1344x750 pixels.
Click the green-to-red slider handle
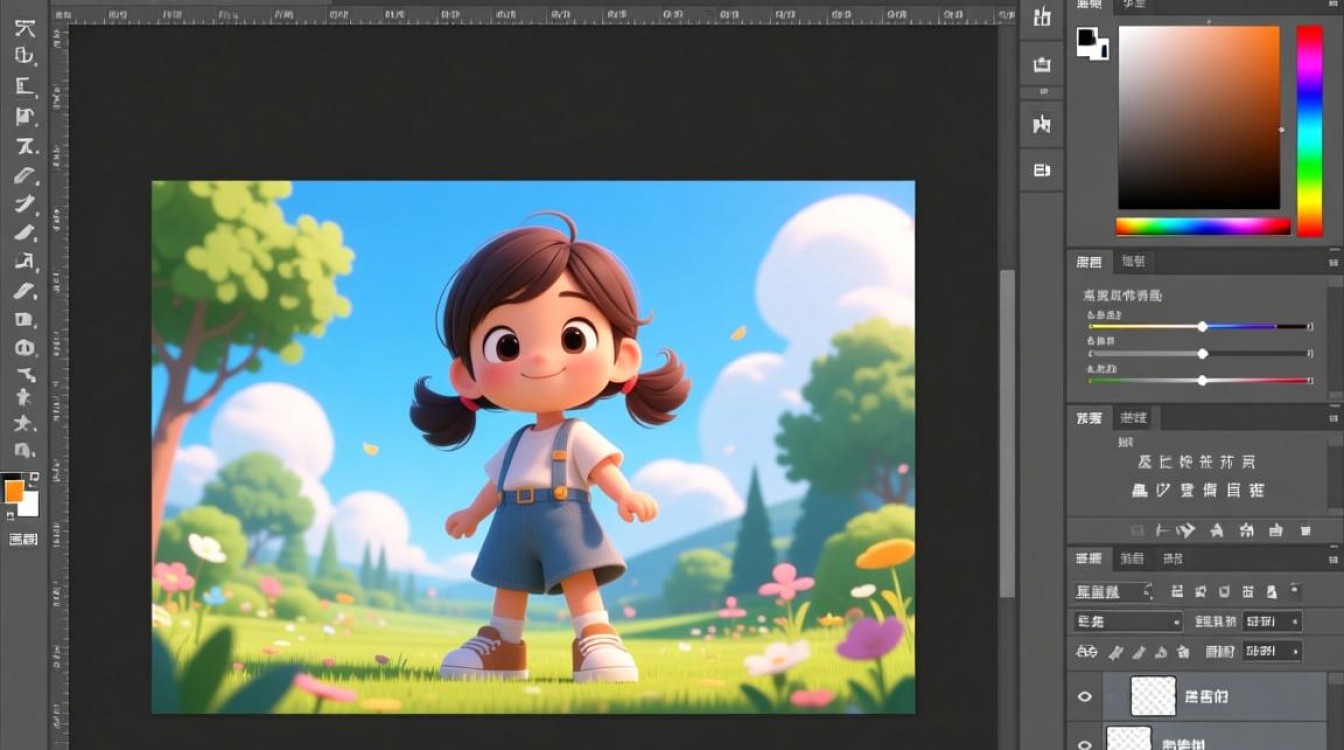click(x=1203, y=380)
